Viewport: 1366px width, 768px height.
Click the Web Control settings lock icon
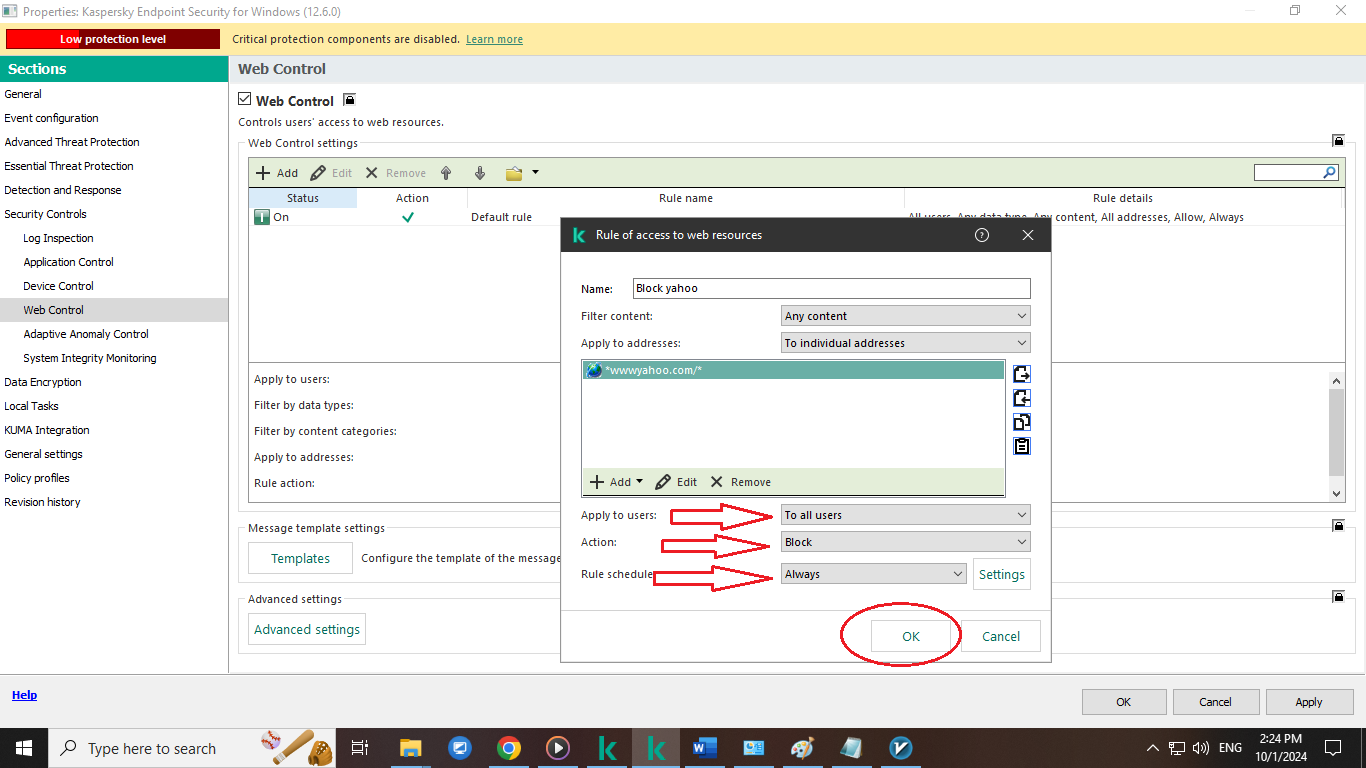[1338, 141]
